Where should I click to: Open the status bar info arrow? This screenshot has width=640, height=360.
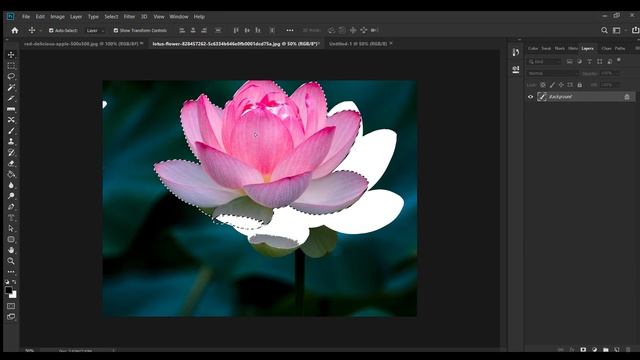click(113, 350)
